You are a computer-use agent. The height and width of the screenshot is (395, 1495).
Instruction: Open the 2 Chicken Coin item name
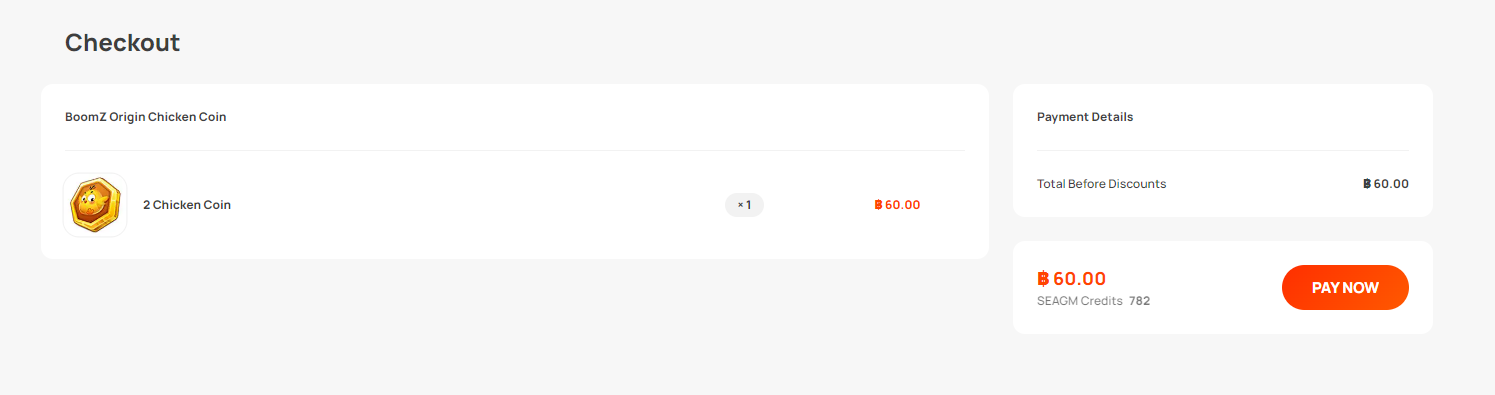click(x=187, y=205)
